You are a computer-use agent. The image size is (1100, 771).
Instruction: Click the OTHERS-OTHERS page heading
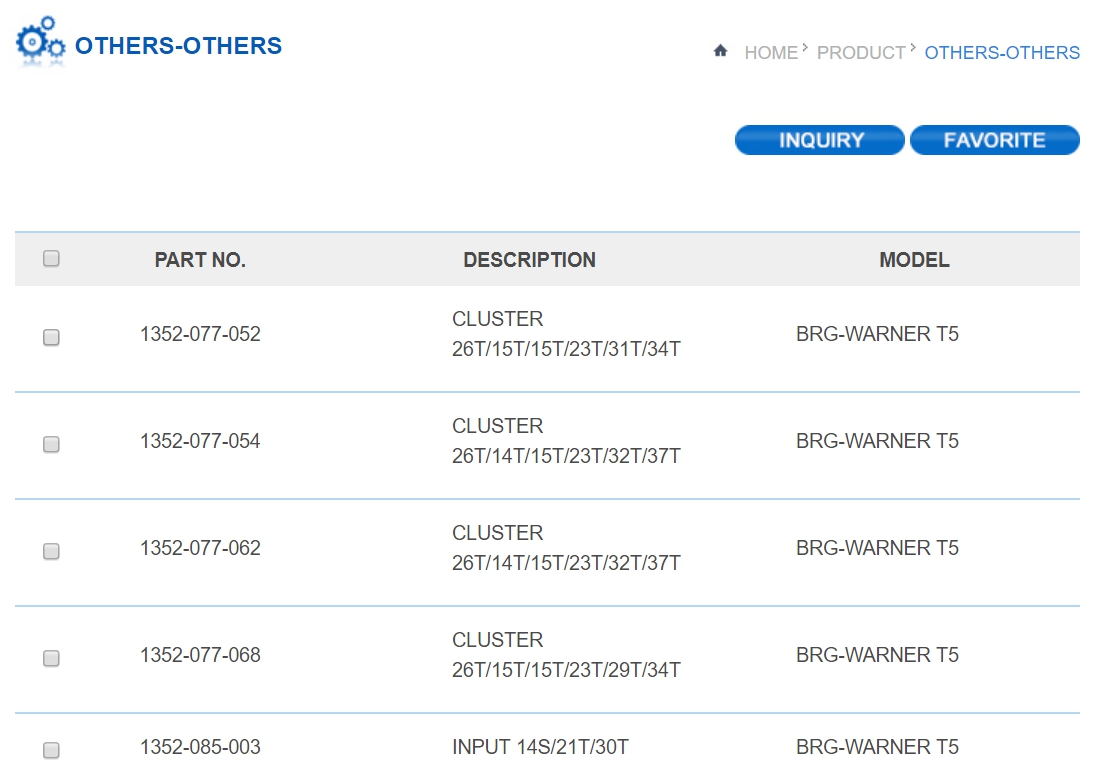pyautogui.click(x=178, y=46)
